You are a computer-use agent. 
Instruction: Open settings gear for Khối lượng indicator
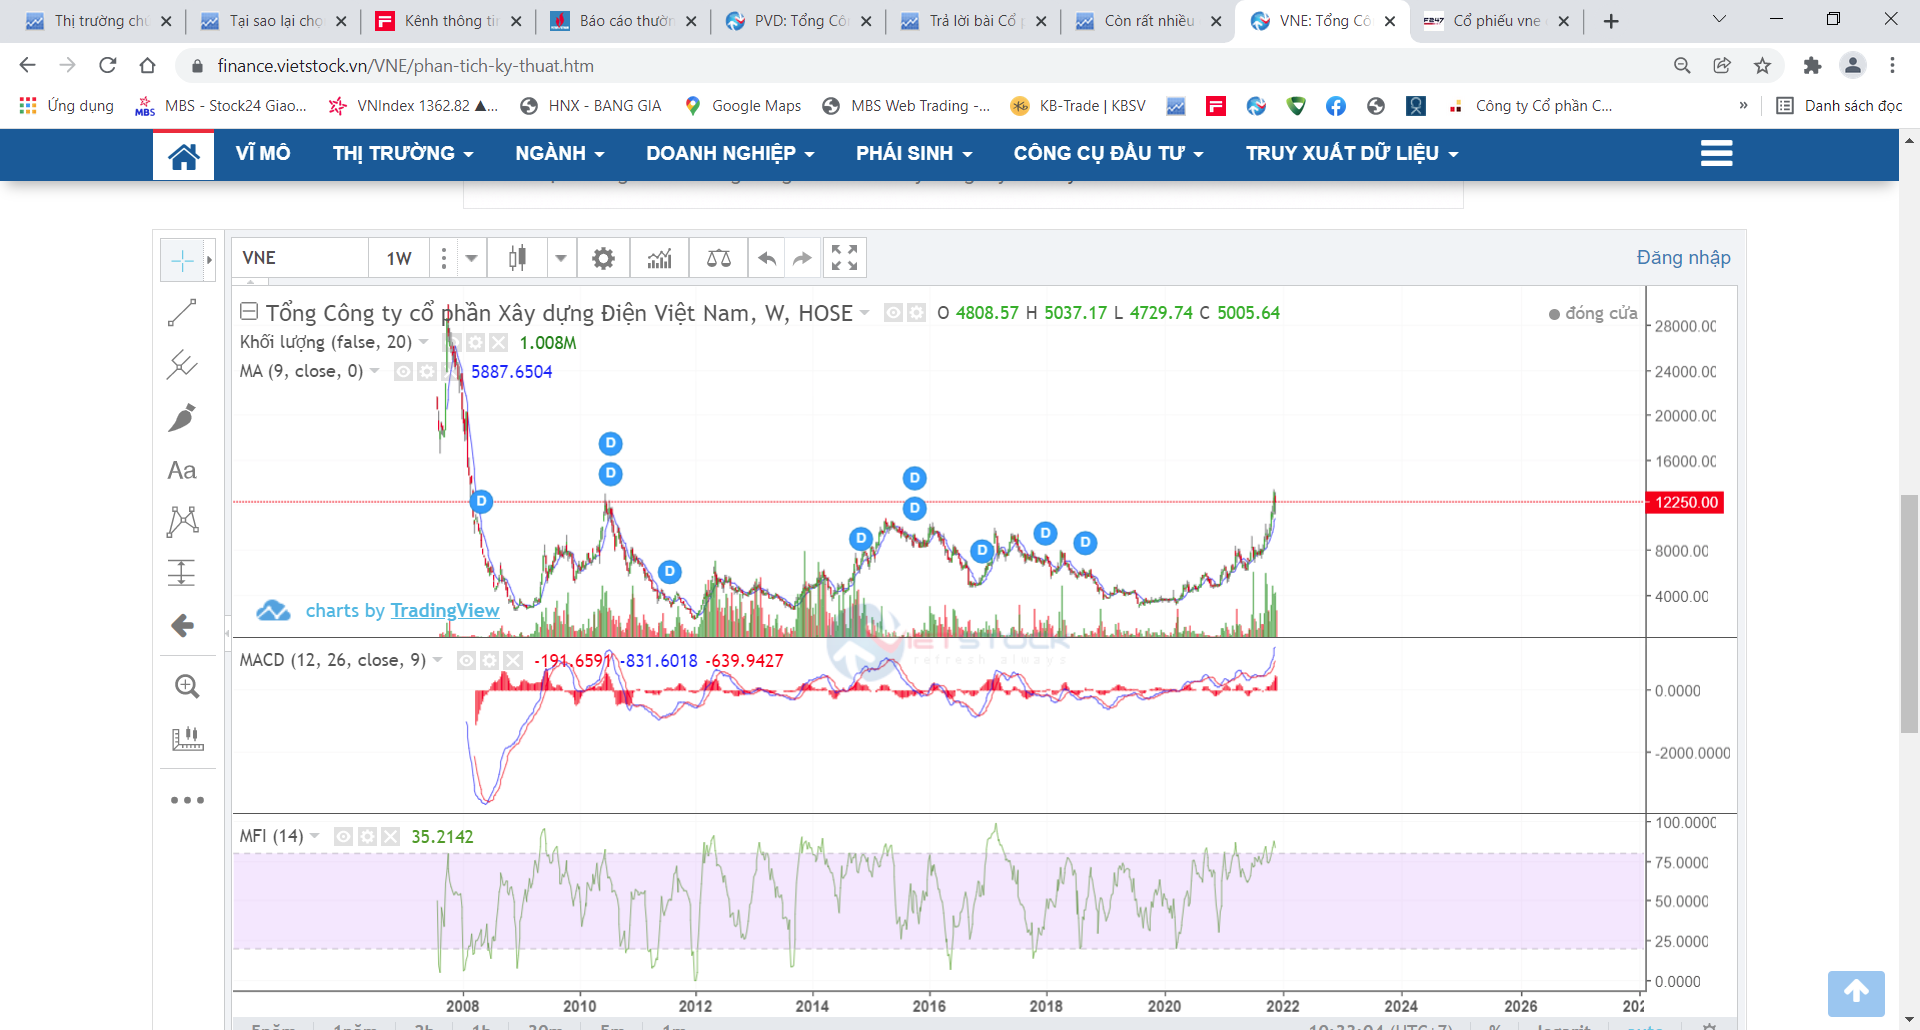475,343
